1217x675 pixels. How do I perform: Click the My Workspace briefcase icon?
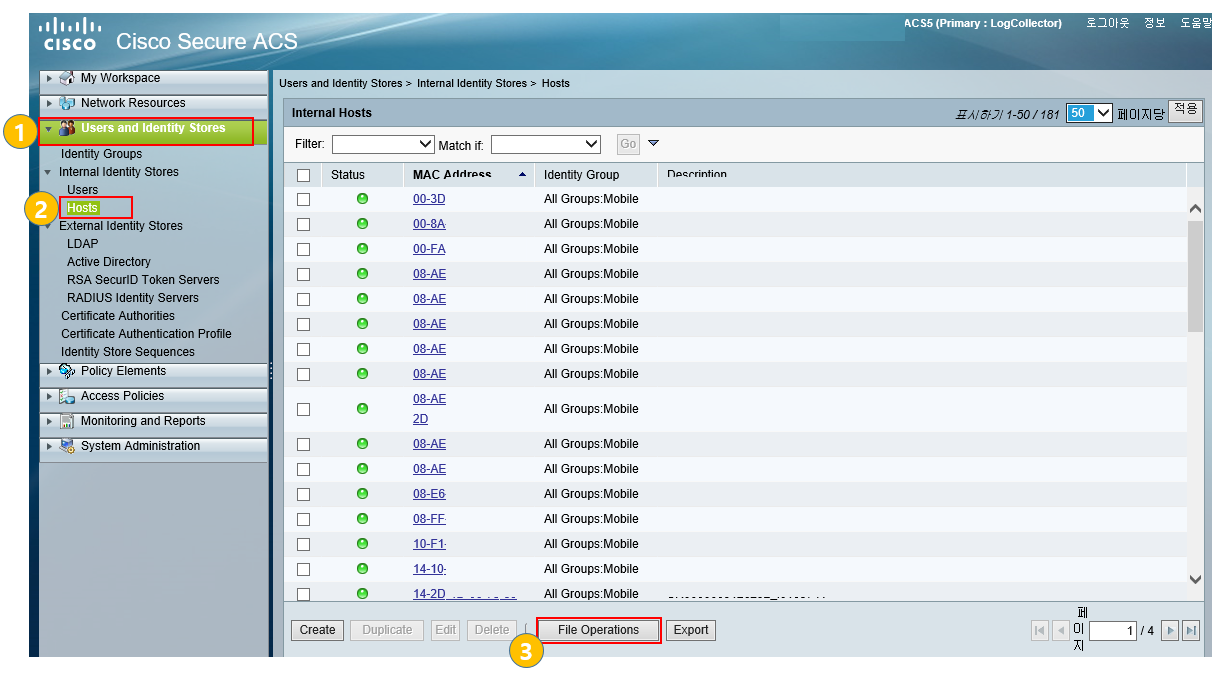[x=67, y=78]
